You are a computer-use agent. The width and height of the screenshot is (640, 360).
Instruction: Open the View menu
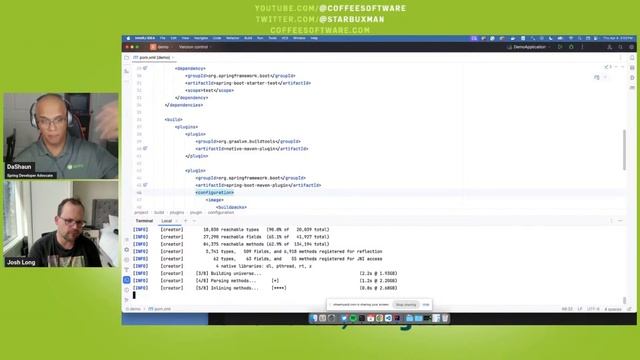[x=185, y=38]
